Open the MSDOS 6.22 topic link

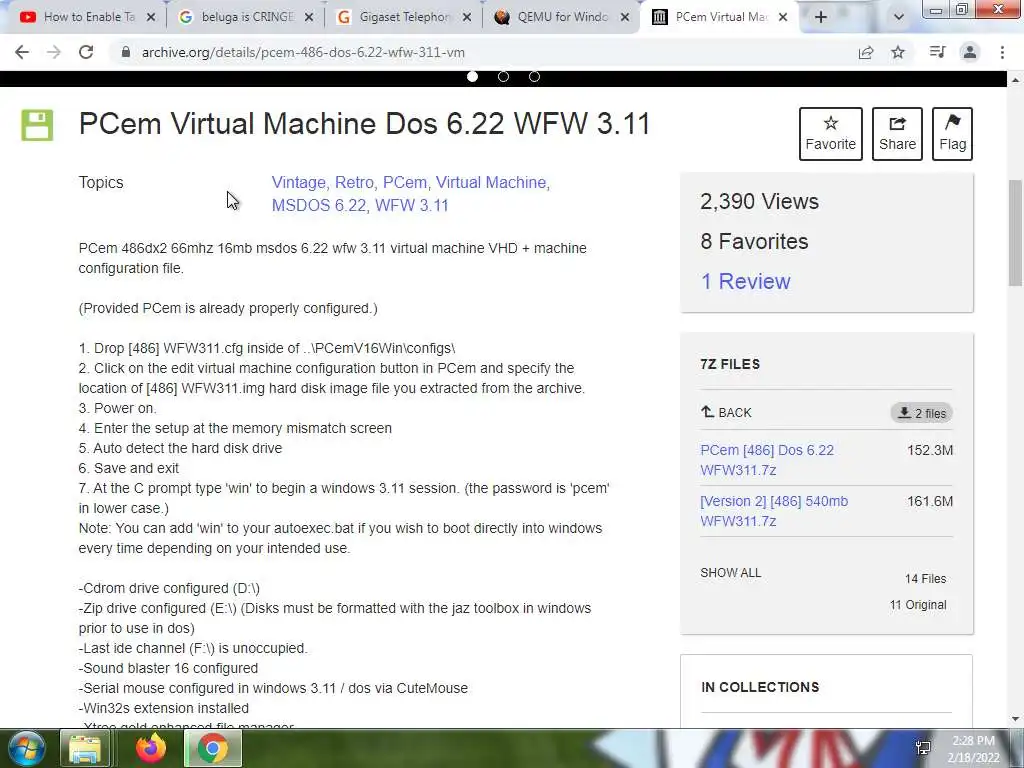319,206
